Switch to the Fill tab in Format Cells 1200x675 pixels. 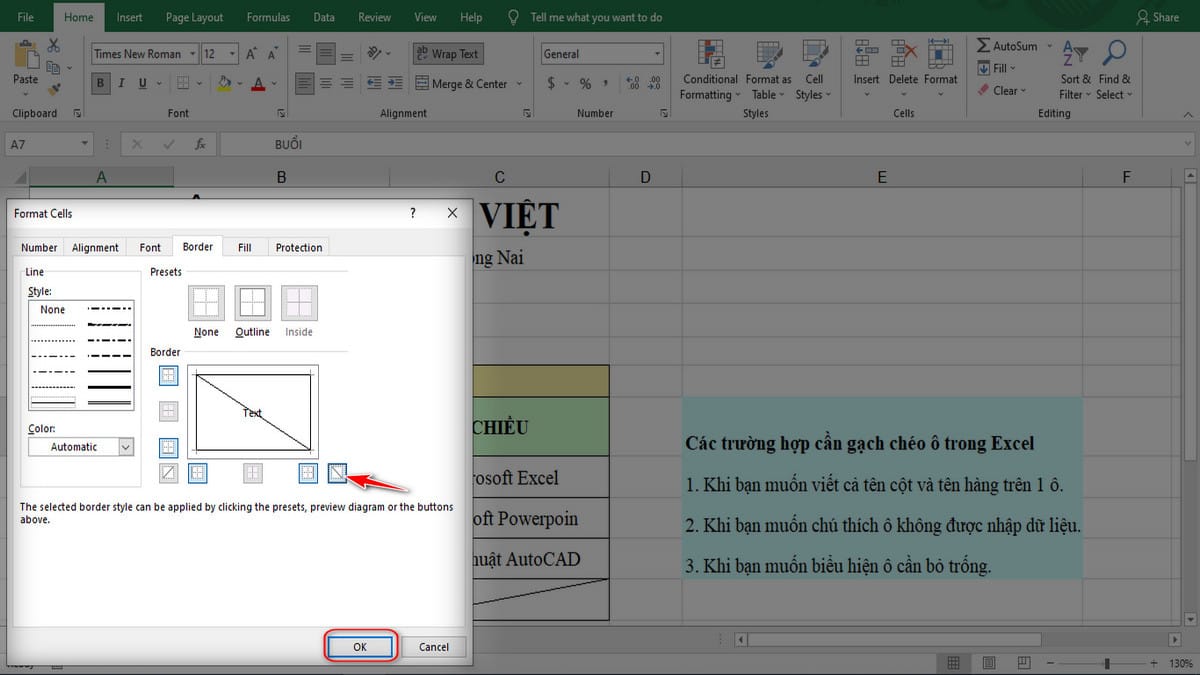tap(245, 247)
